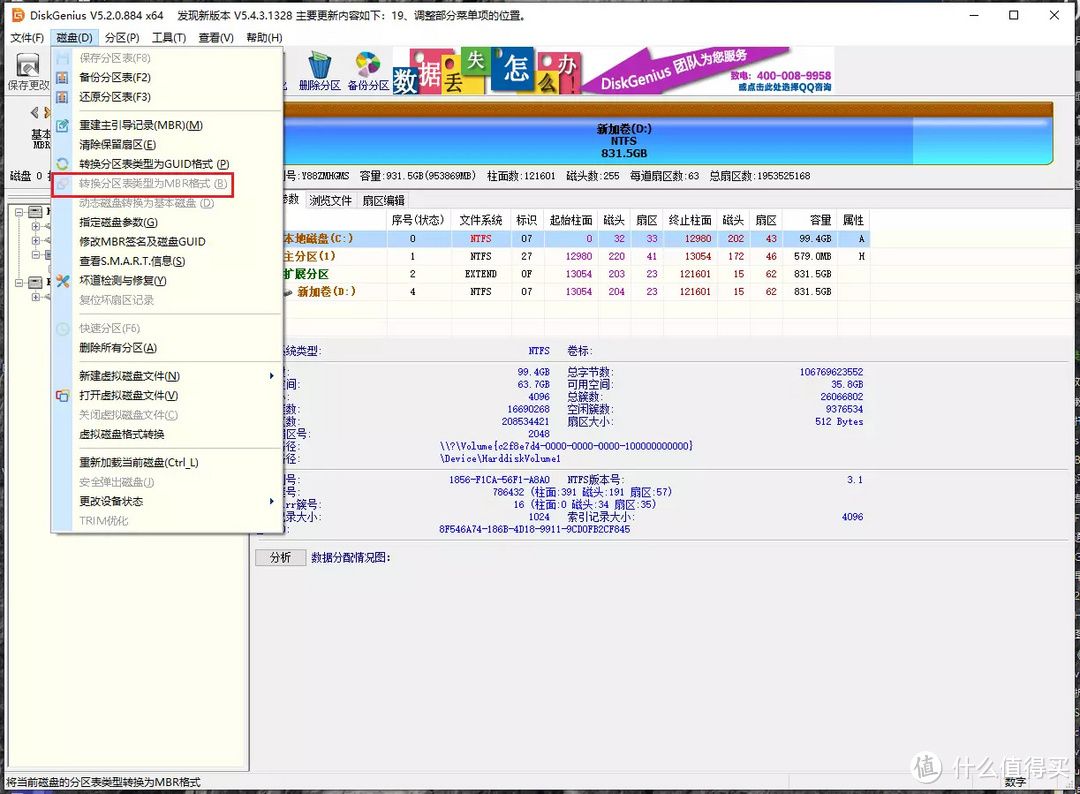Image resolution: width=1080 pixels, height=794 pixels.
Task: Click the green arrows icon for GUID conversion
Action: [62, 164]
